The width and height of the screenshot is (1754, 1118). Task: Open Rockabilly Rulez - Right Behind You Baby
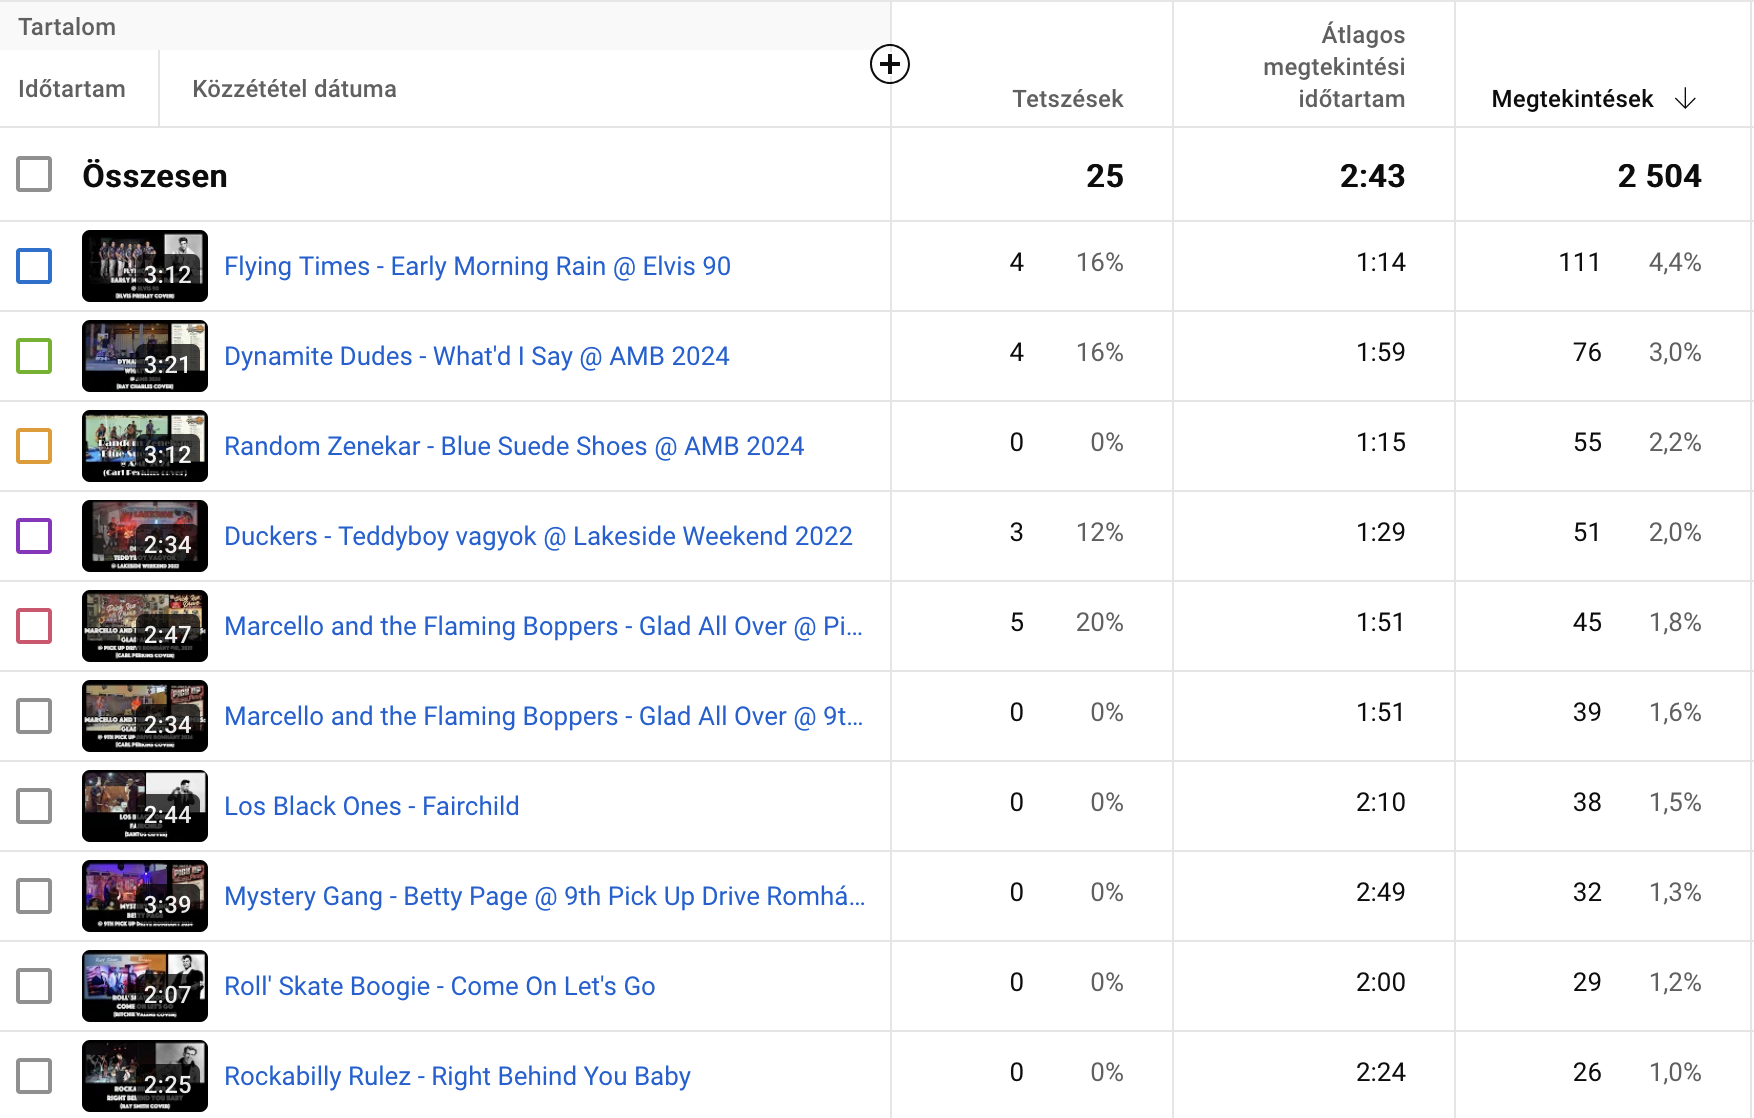point(457,1076)
